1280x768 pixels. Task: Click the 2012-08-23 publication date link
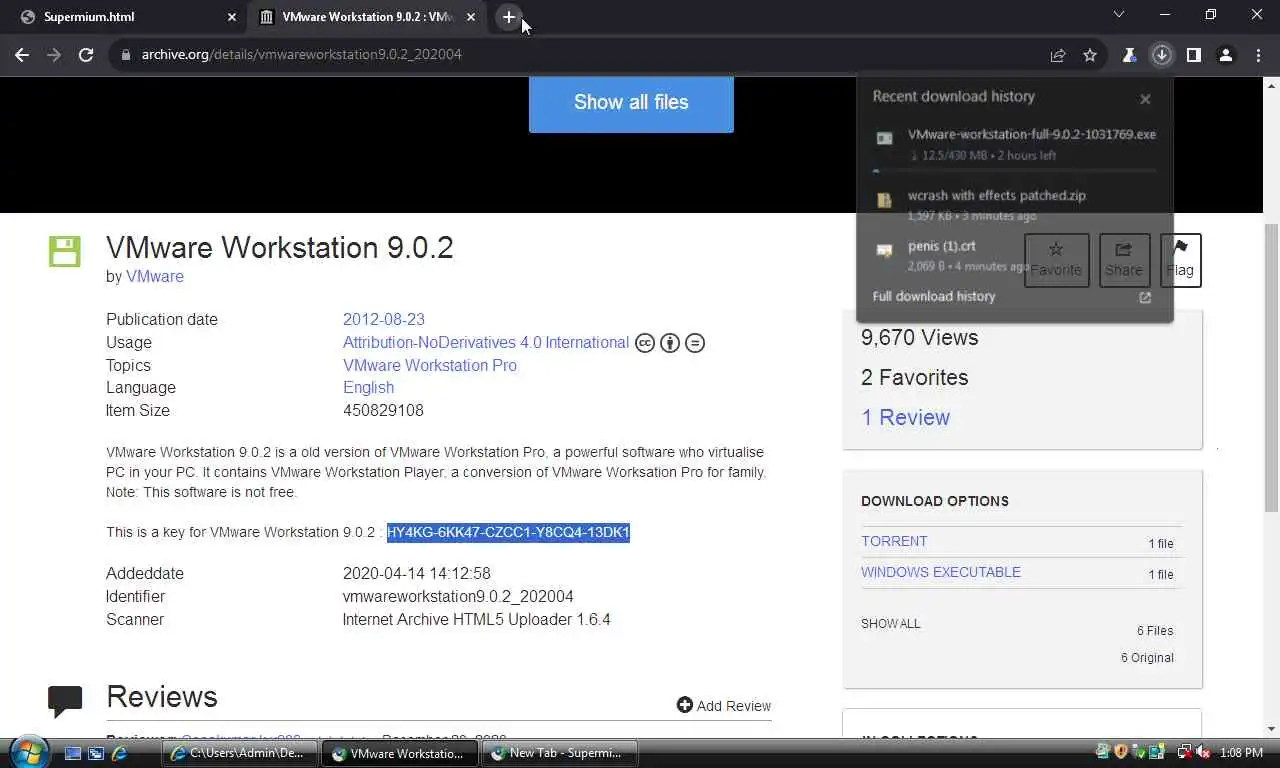tap(384, 320)
